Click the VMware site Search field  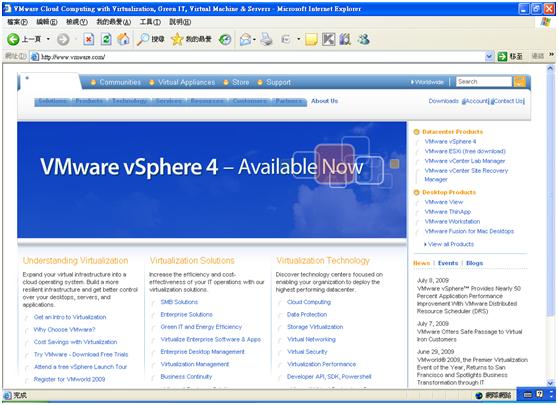484,81
